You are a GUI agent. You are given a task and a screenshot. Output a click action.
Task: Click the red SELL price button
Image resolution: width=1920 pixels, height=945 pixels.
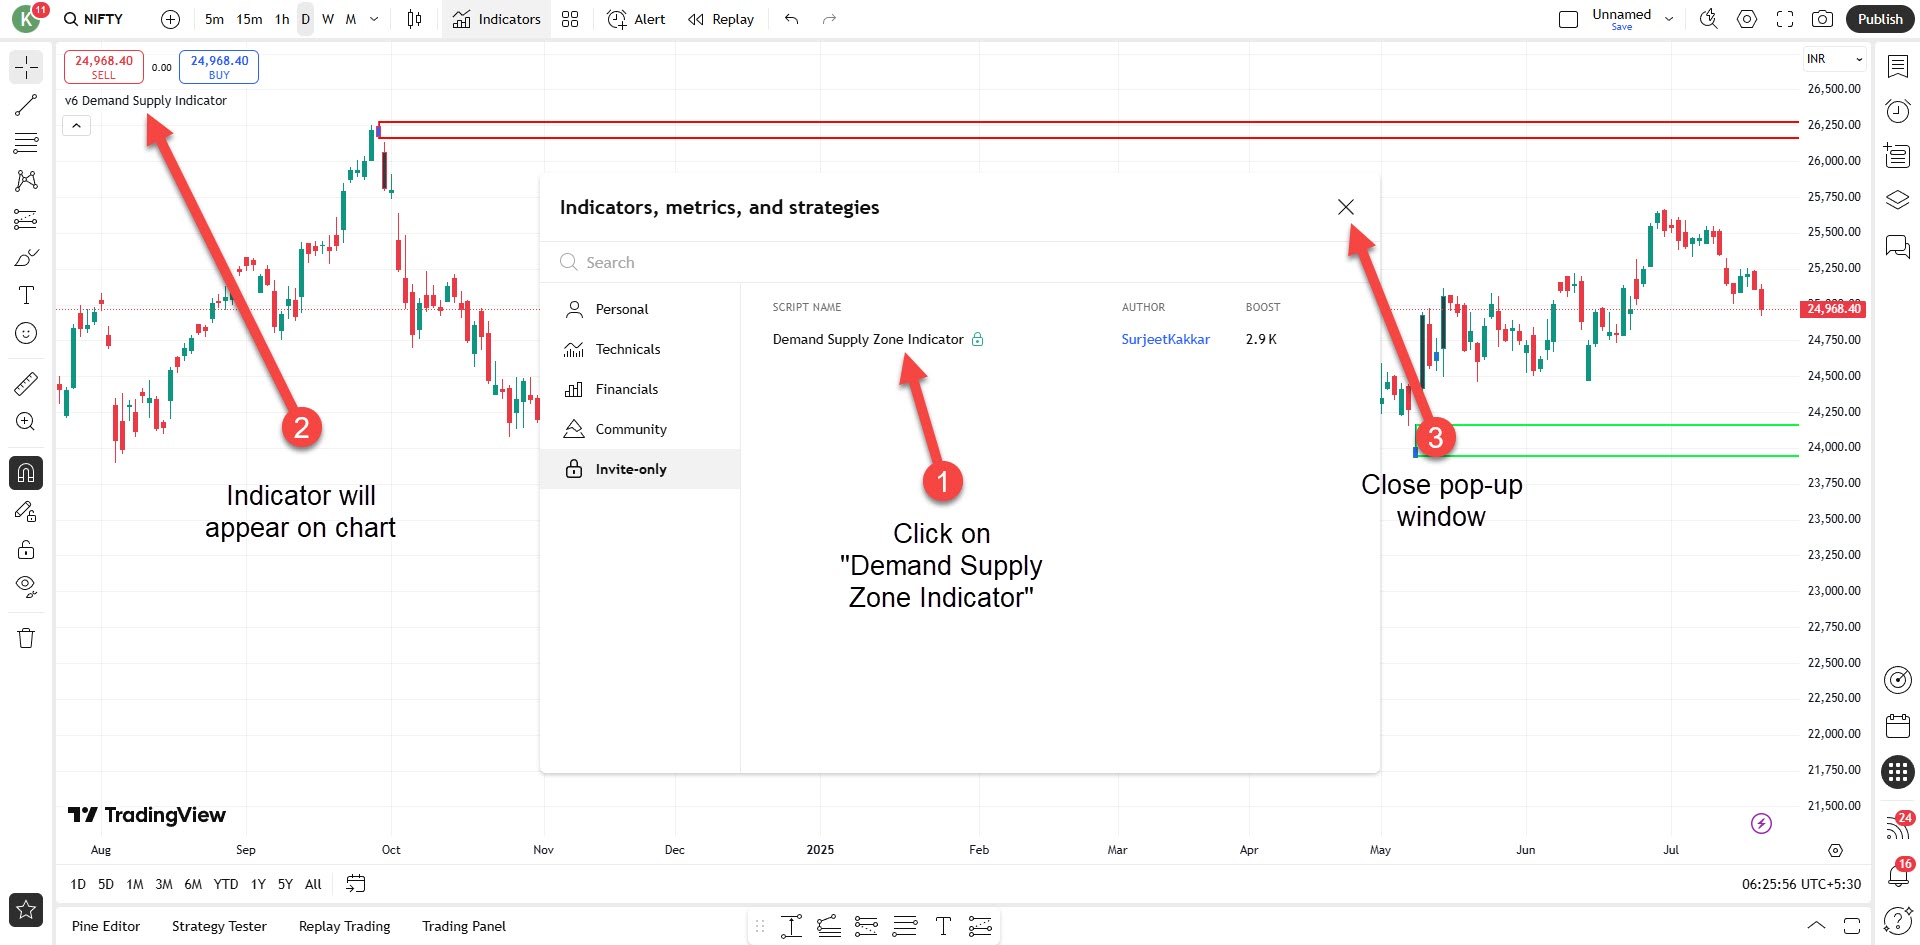tap(104, 67)
